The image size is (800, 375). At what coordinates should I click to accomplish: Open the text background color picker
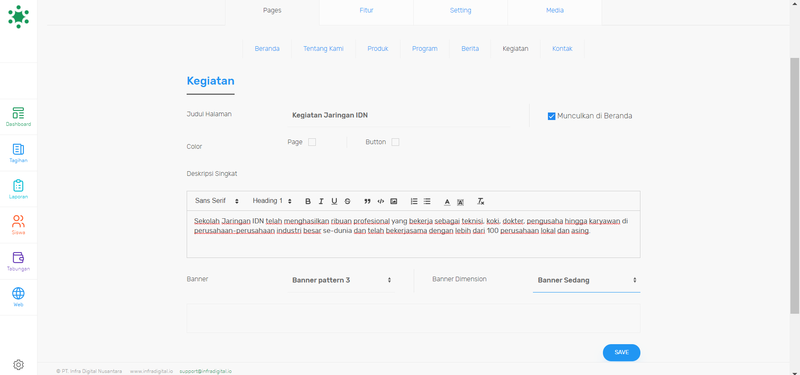coord(460,202)
